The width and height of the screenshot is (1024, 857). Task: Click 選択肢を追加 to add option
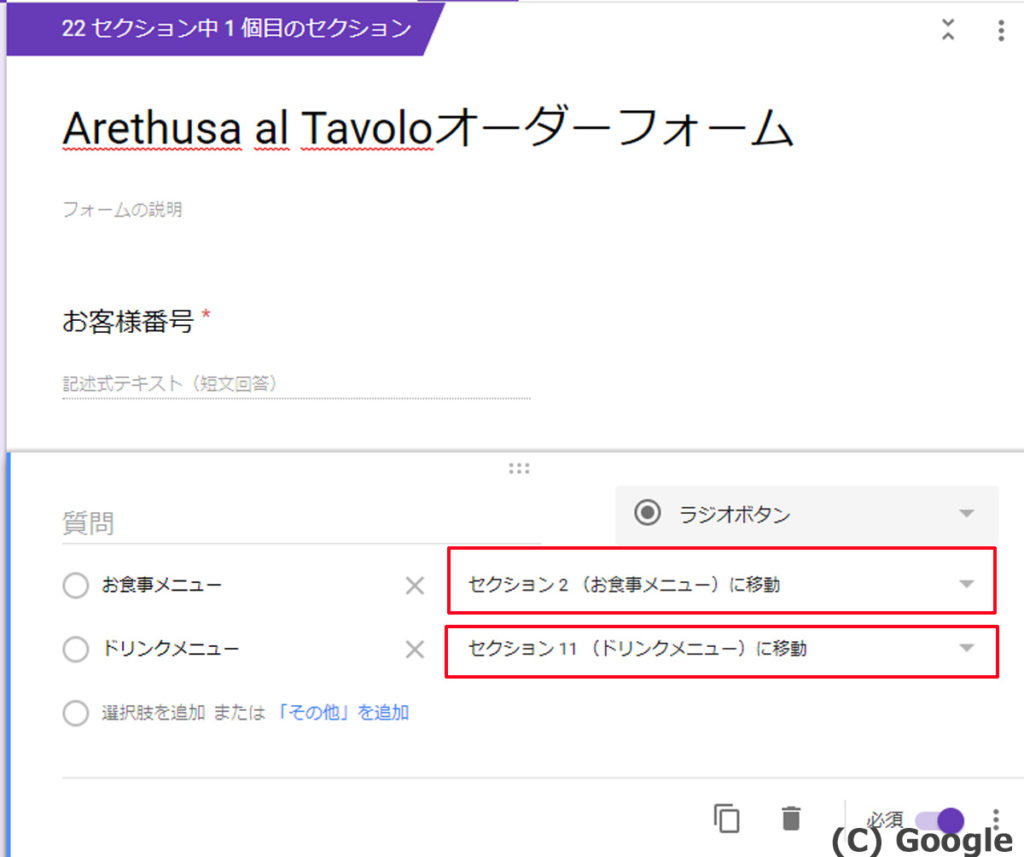pyautogui.click(x=153, y=712)
